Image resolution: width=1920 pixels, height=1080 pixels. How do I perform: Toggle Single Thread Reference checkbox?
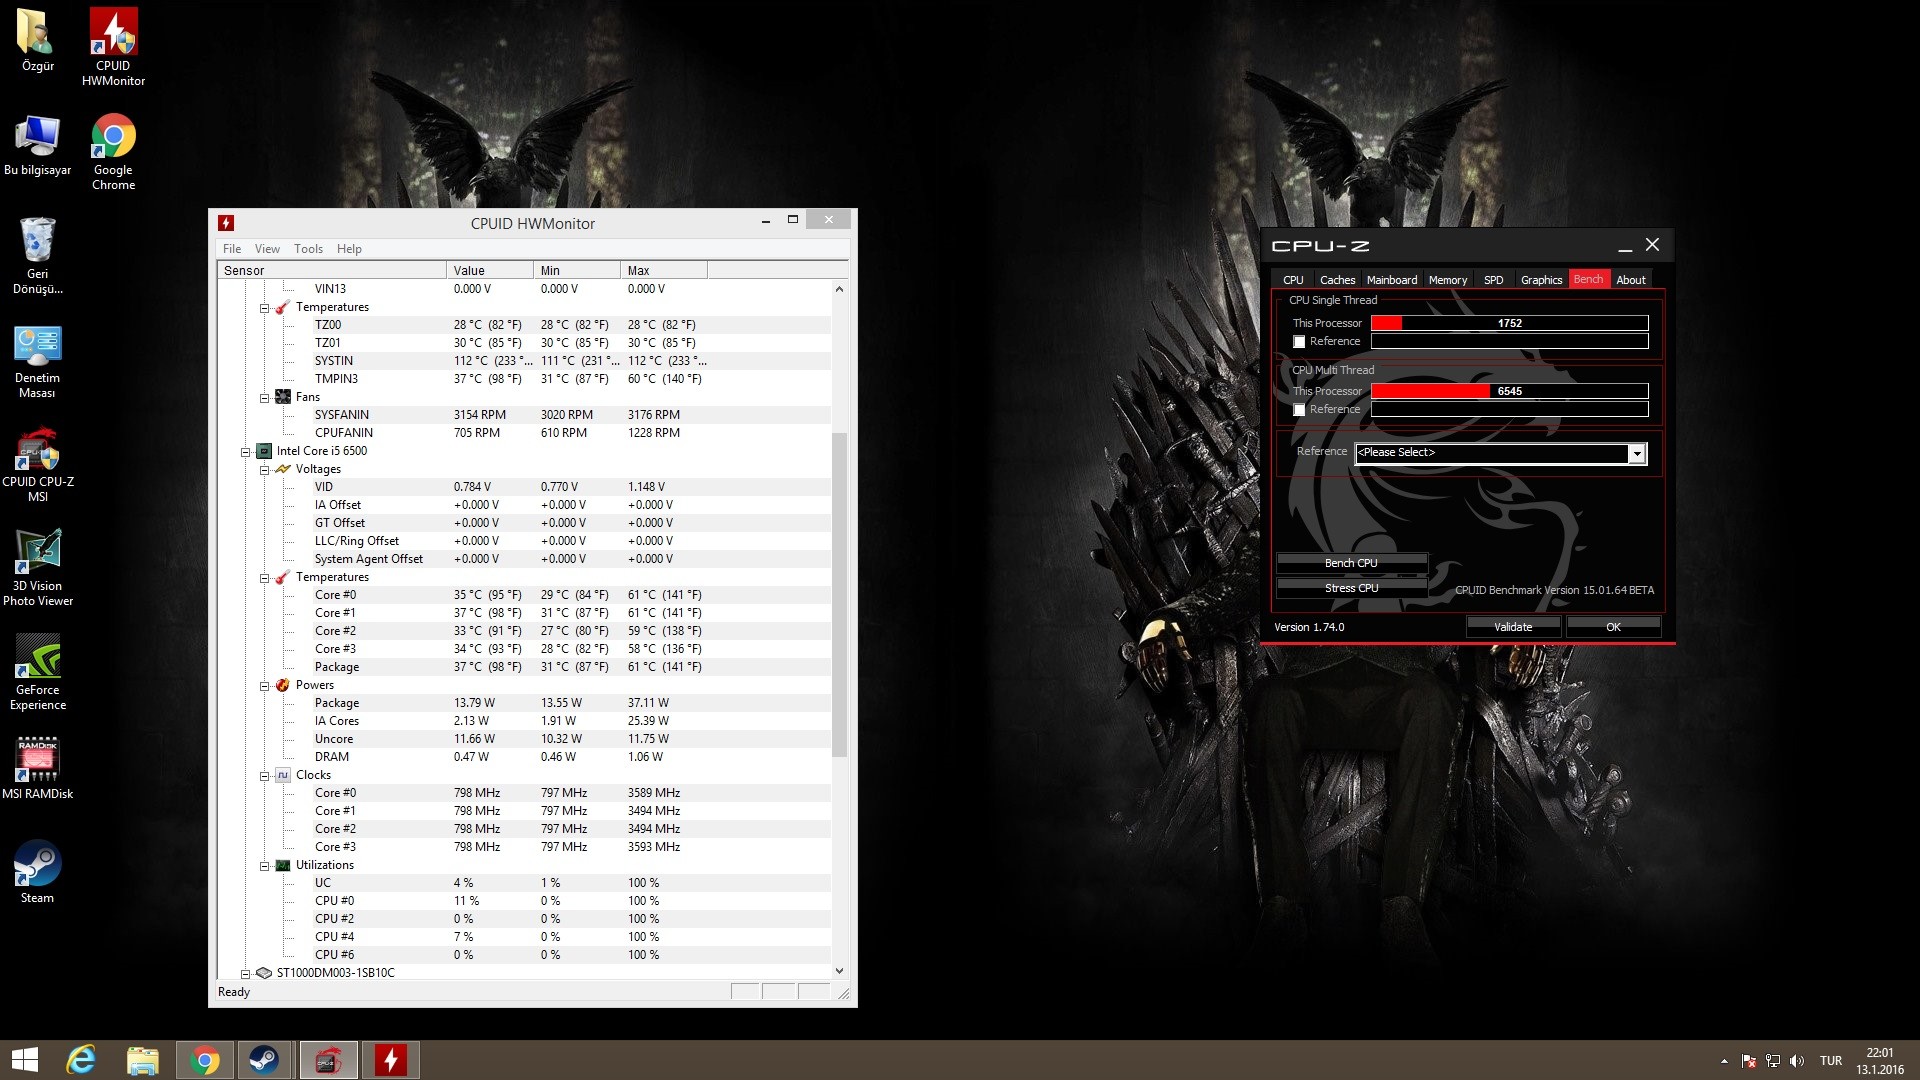click(1299, 342)
